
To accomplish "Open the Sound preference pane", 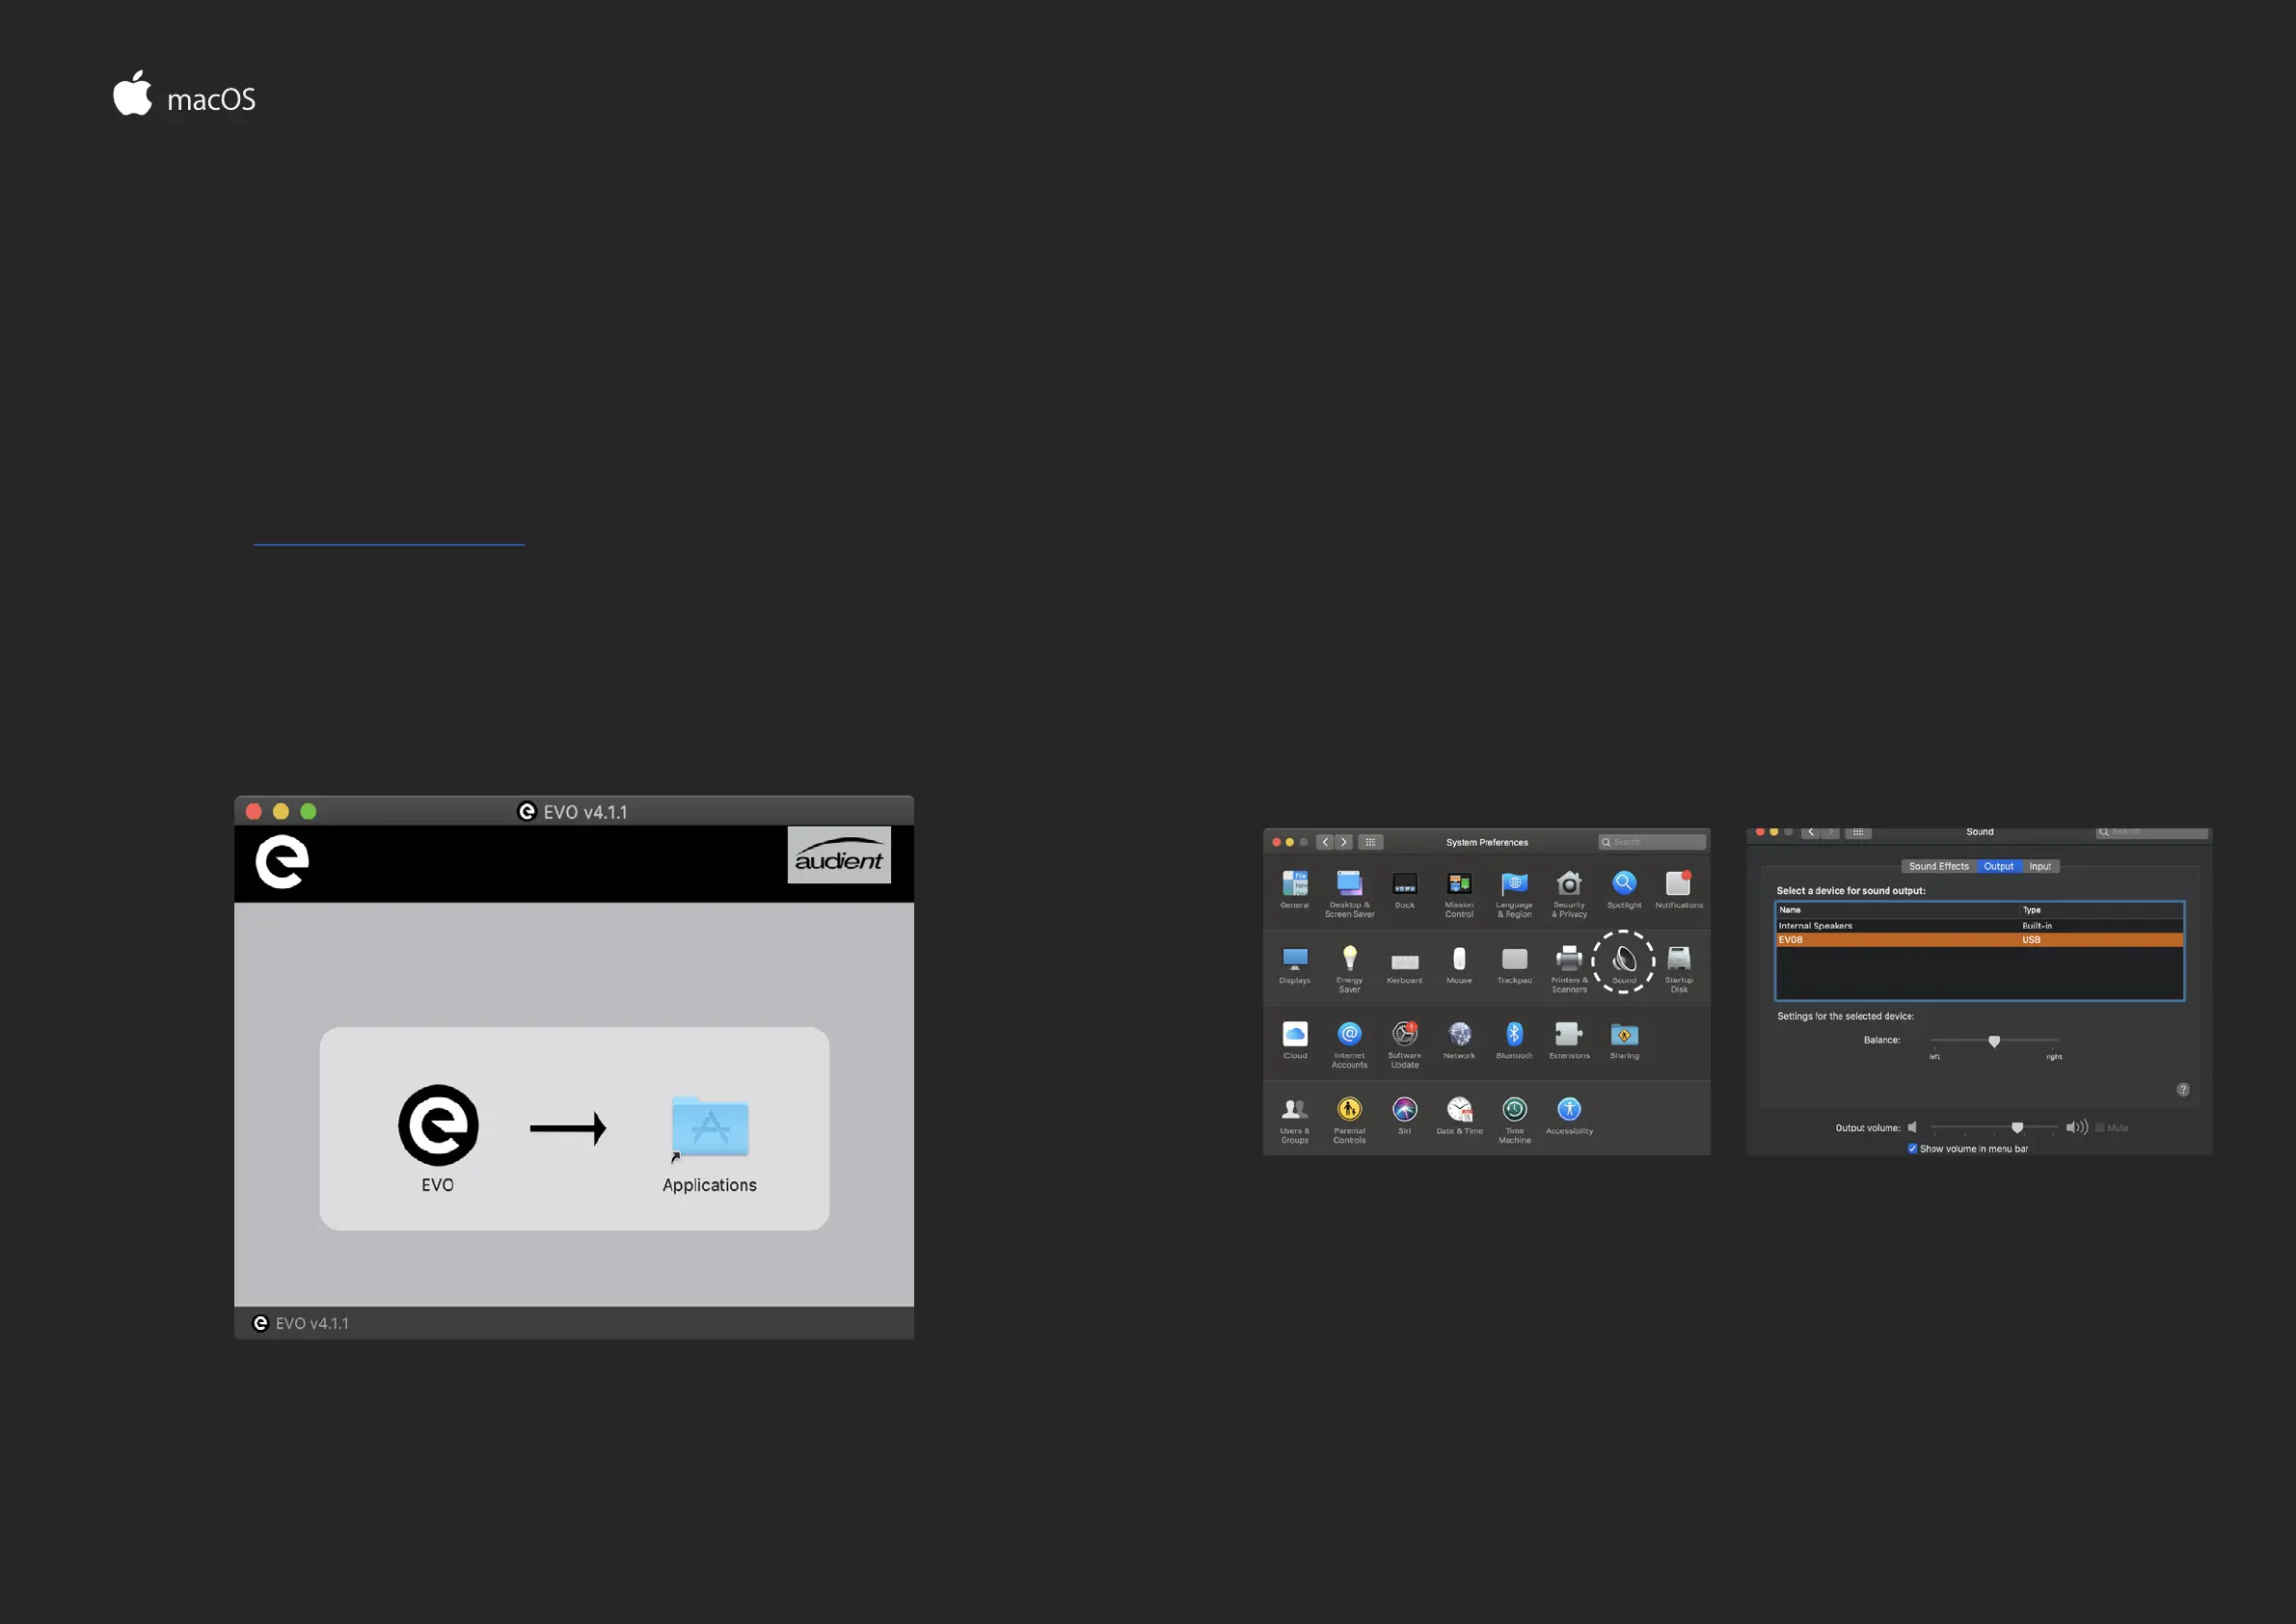I will (1623, 960).
